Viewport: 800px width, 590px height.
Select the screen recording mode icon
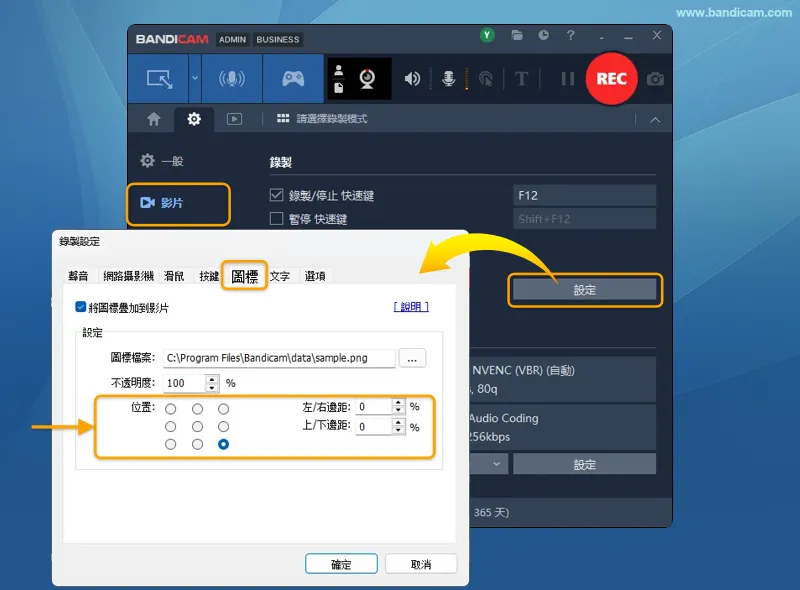click(x=159, y=79)
